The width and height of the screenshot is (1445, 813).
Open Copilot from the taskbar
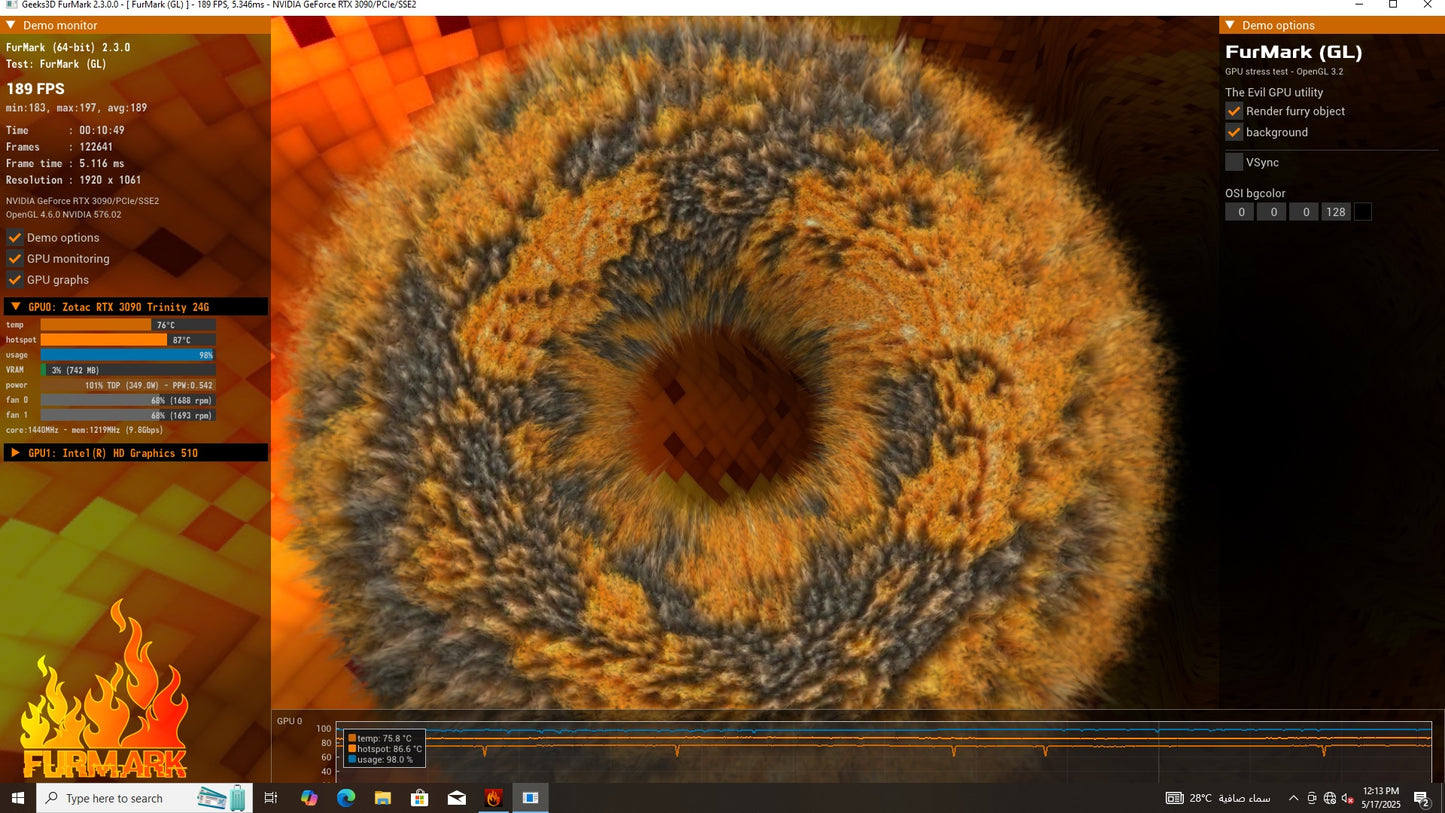(309, 798)
